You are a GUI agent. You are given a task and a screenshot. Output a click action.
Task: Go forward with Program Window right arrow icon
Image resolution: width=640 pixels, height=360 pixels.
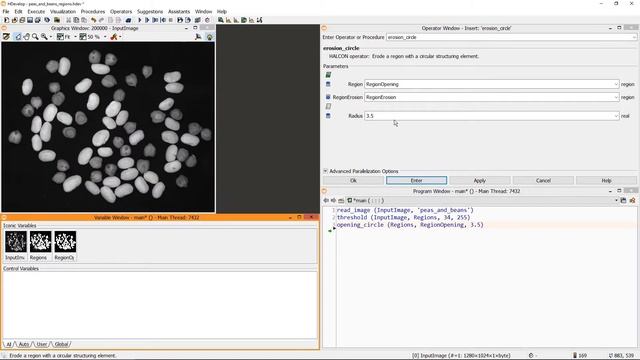point(333,200)
